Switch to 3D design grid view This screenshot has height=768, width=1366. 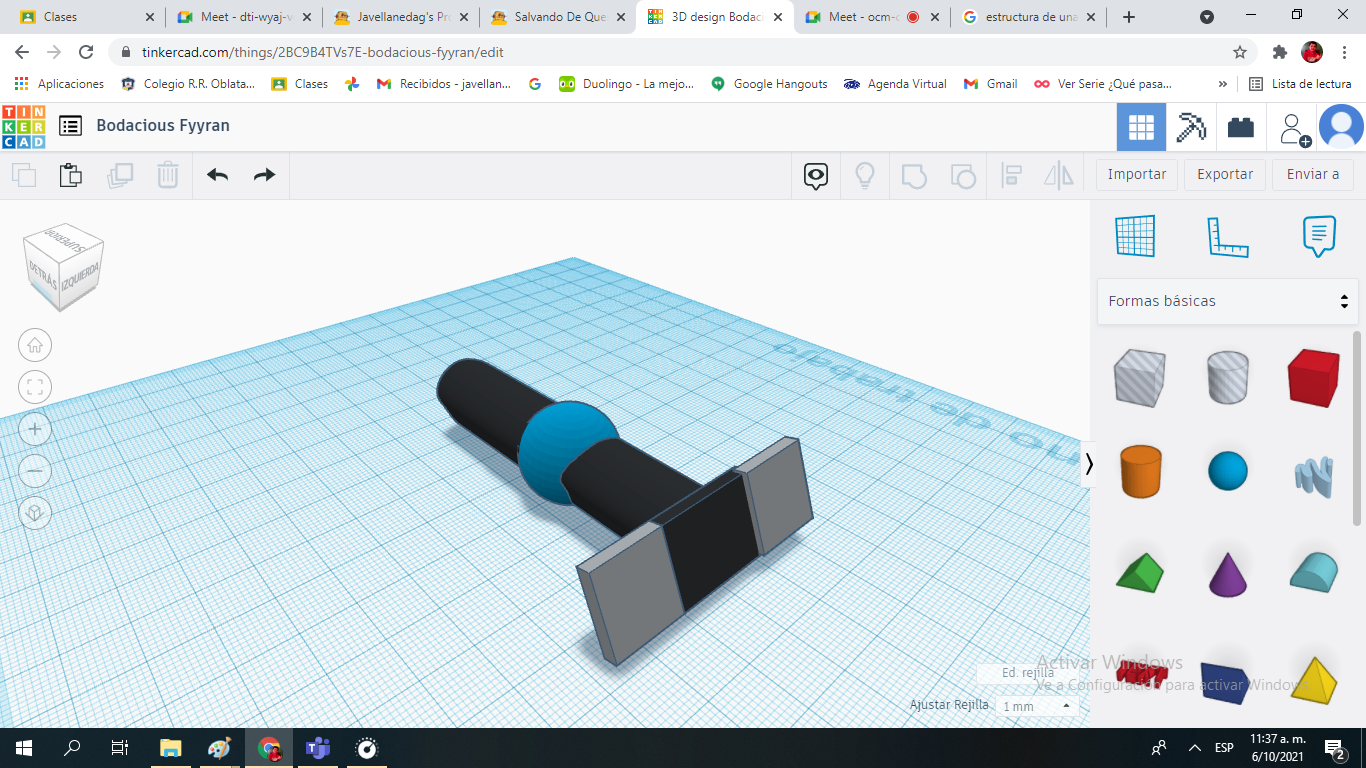(x=1141, y=127)
